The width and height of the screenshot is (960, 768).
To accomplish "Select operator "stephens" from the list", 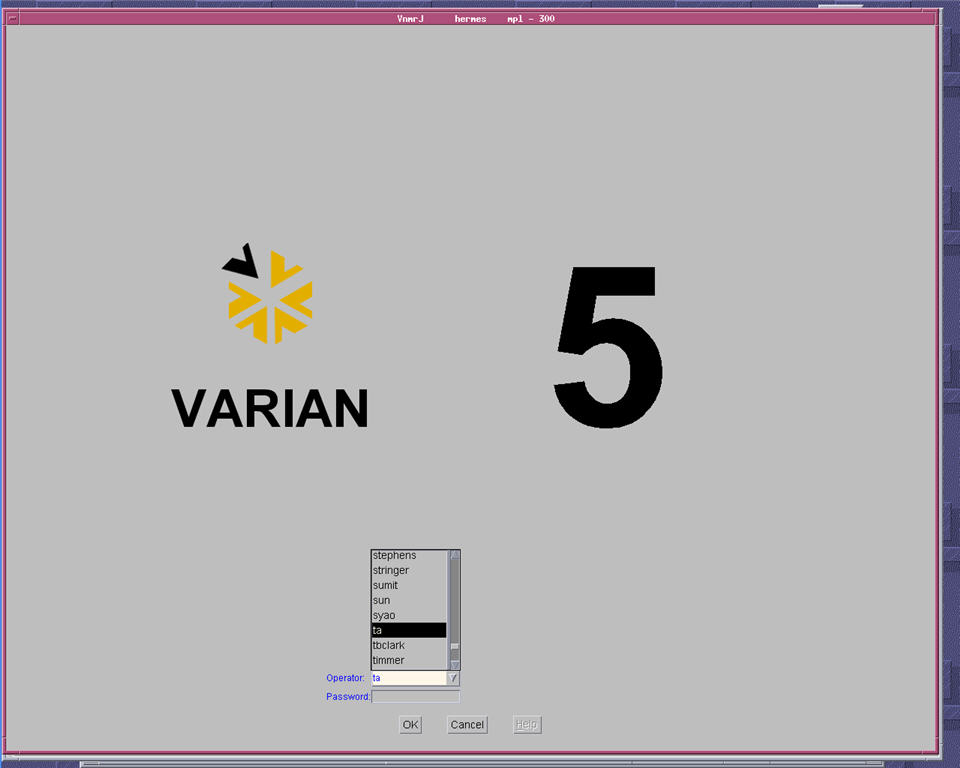I will (x=409, y=555).
